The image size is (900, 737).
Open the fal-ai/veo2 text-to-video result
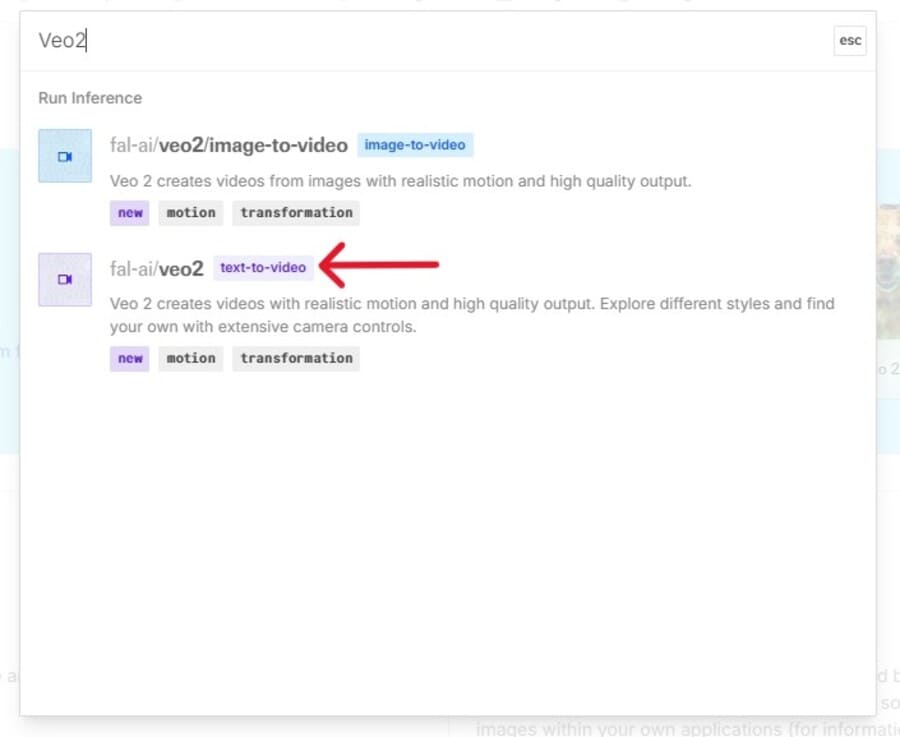click(x=157, y=269)
